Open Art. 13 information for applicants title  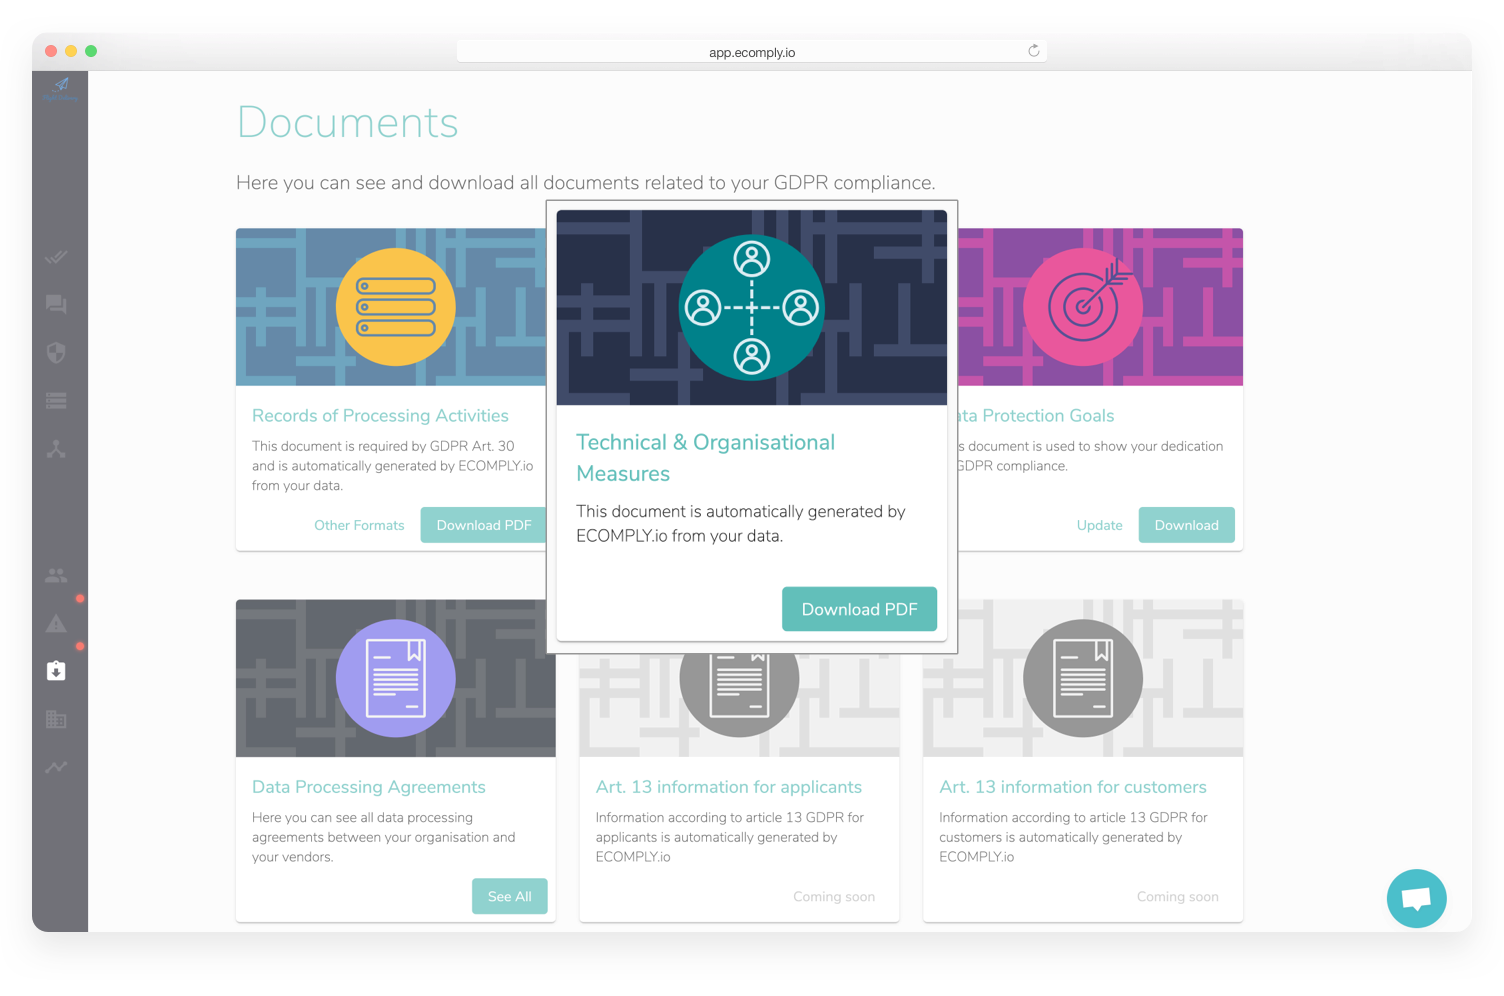click(729, 787)
